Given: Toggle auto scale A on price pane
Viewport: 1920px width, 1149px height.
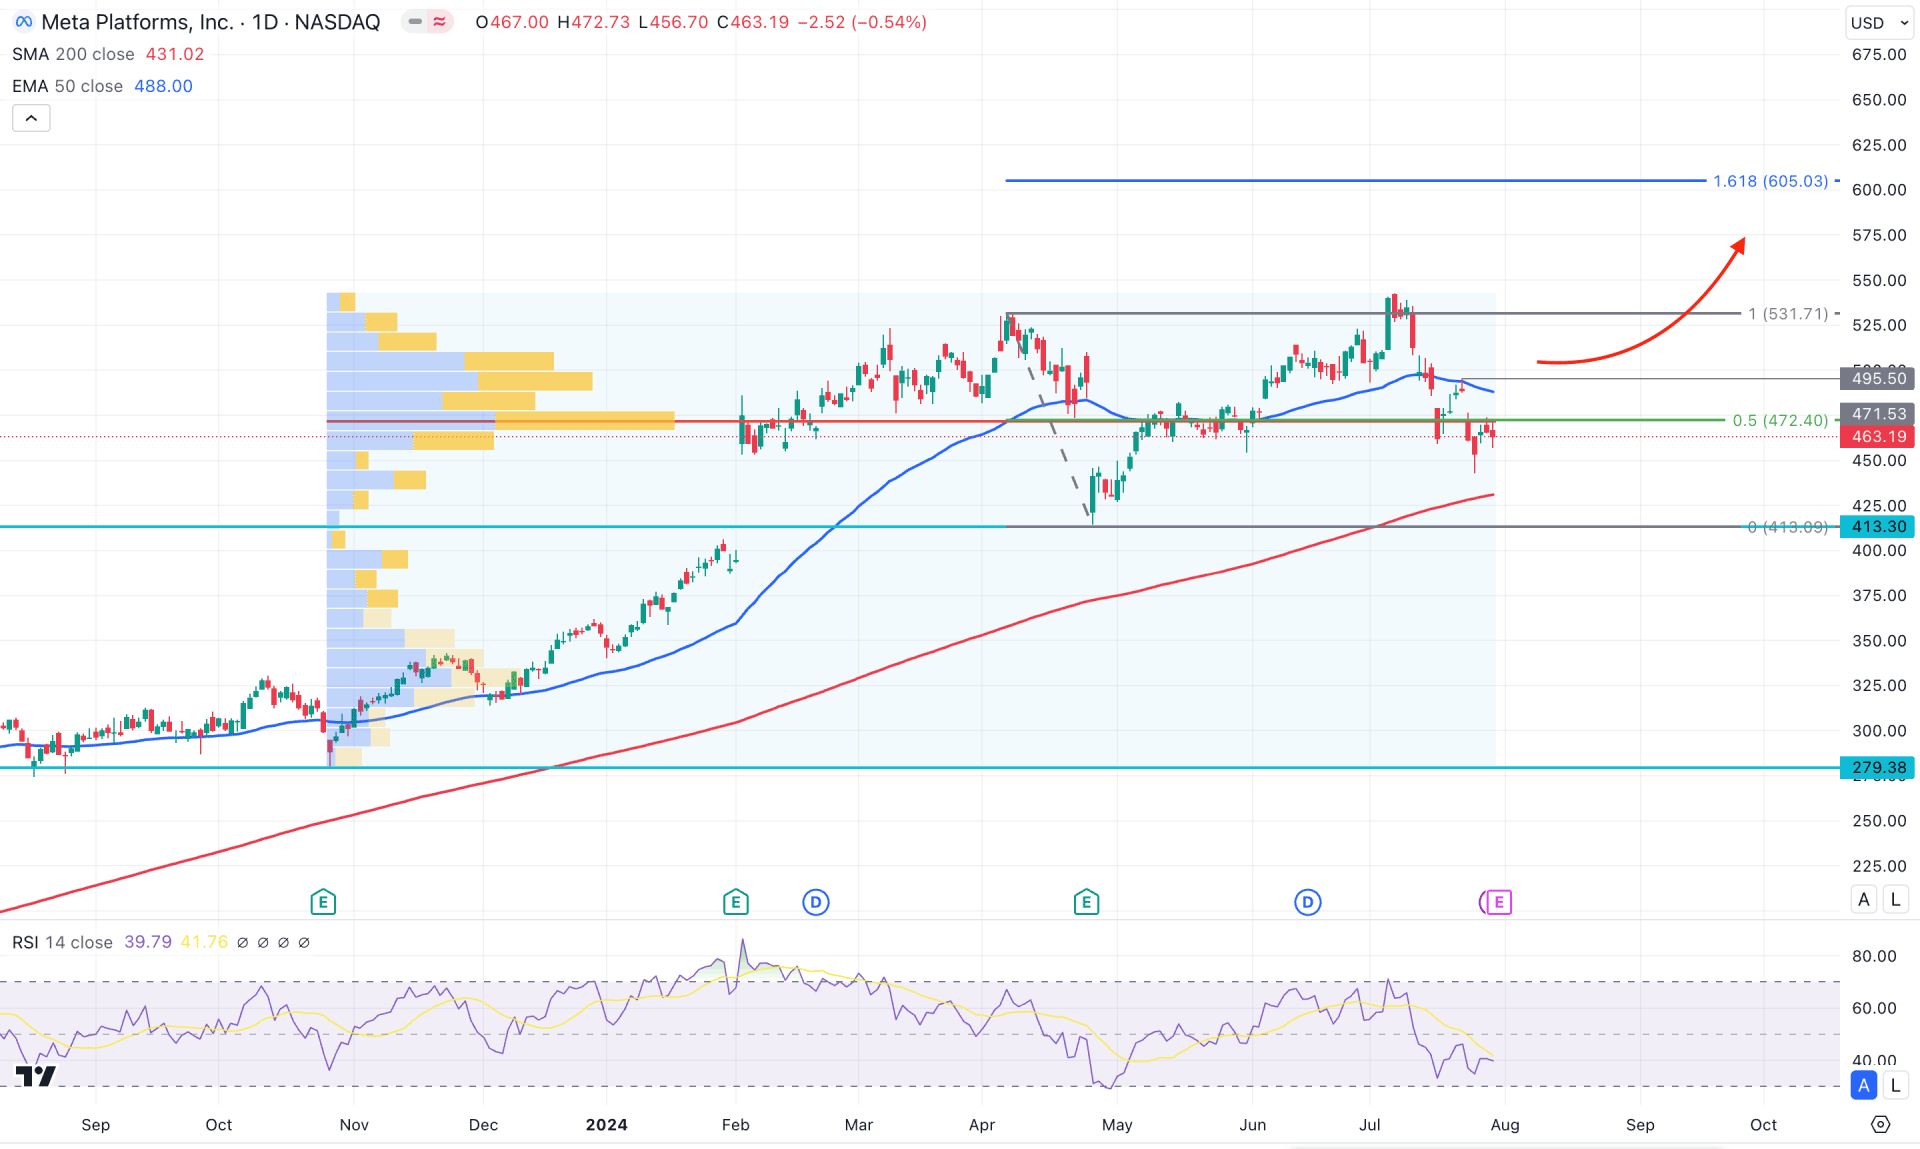Looking at the screenshot, I should pos(1864,900).
